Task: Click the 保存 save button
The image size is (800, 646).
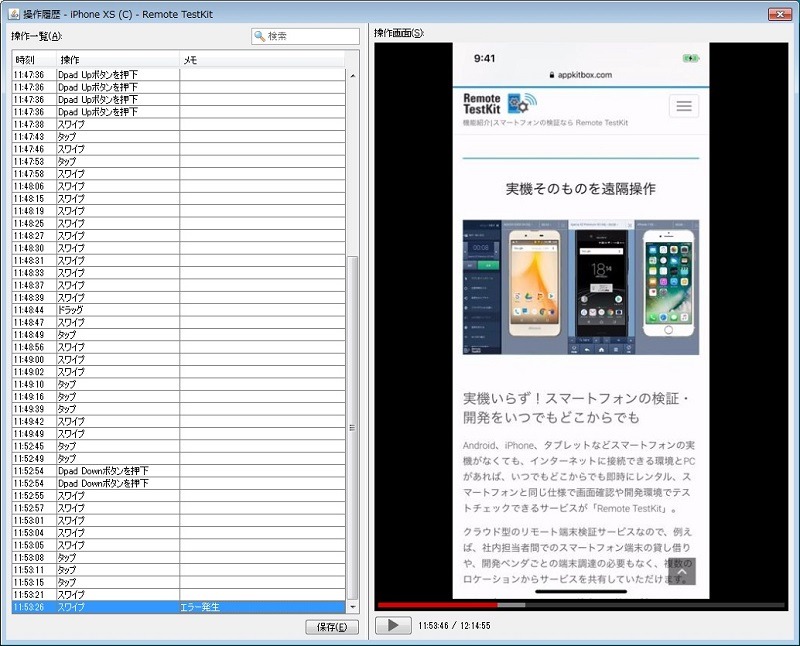Action: (332, 627)
